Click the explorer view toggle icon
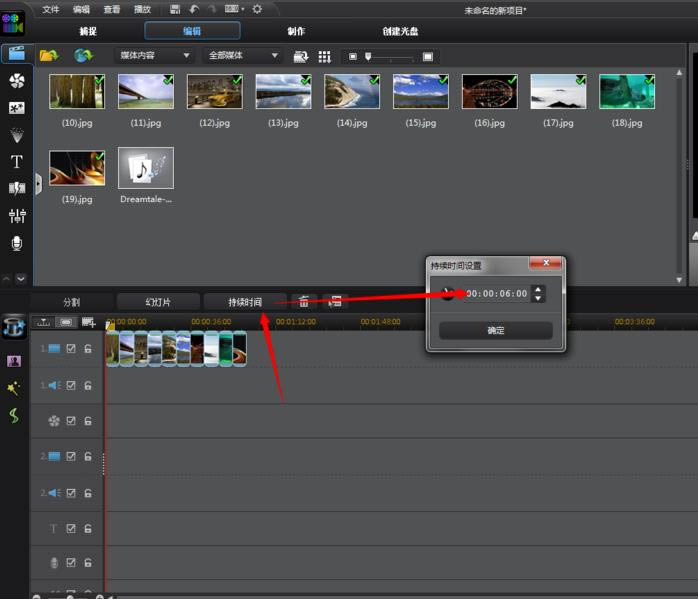Image resolution: width=698 pixels, height=599 pixels. point(301,57)
